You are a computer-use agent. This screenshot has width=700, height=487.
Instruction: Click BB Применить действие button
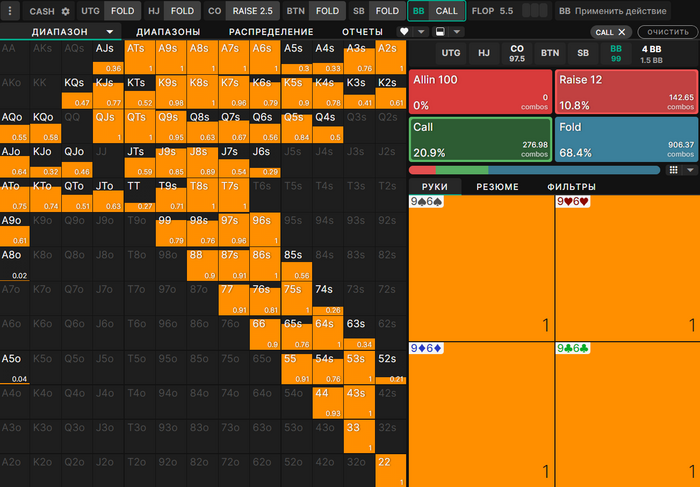click(612, 11)
